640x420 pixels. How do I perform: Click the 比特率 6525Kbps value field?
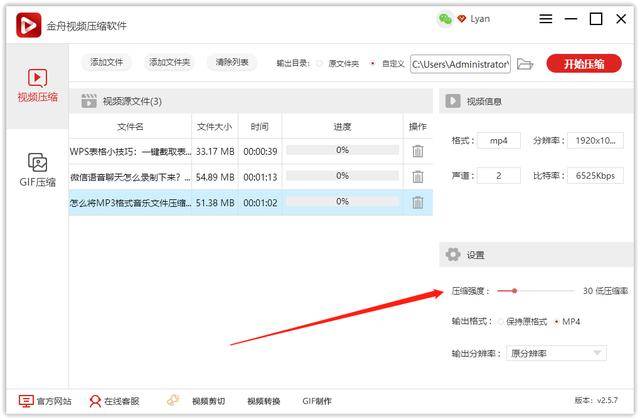click(595, 176)
